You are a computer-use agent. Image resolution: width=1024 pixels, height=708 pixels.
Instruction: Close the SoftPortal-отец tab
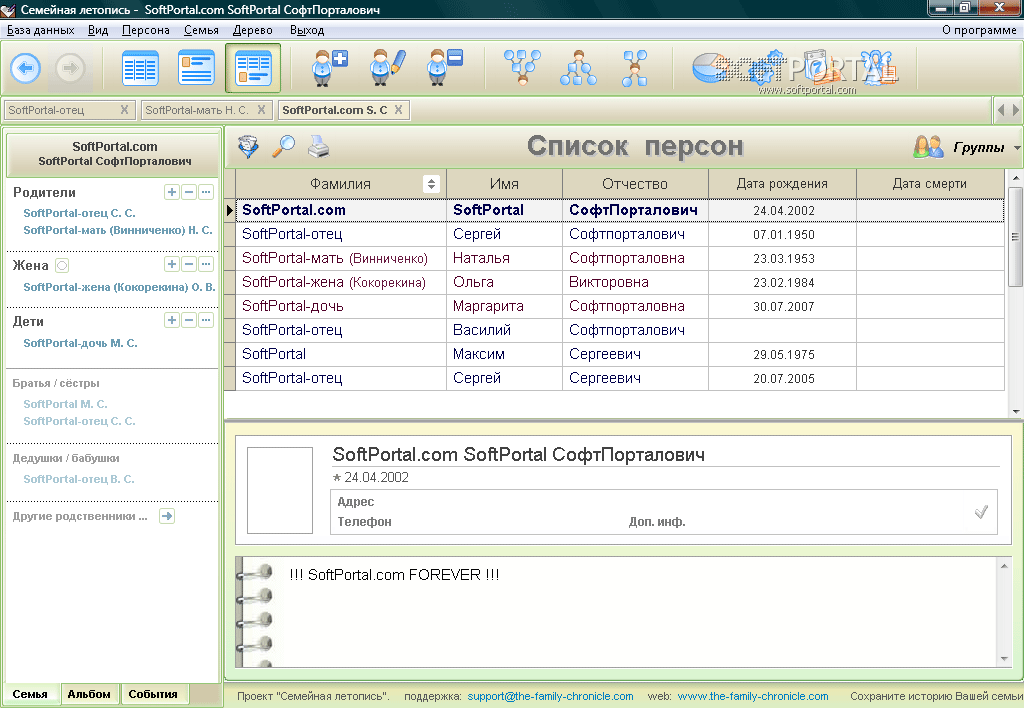point(124,110)
